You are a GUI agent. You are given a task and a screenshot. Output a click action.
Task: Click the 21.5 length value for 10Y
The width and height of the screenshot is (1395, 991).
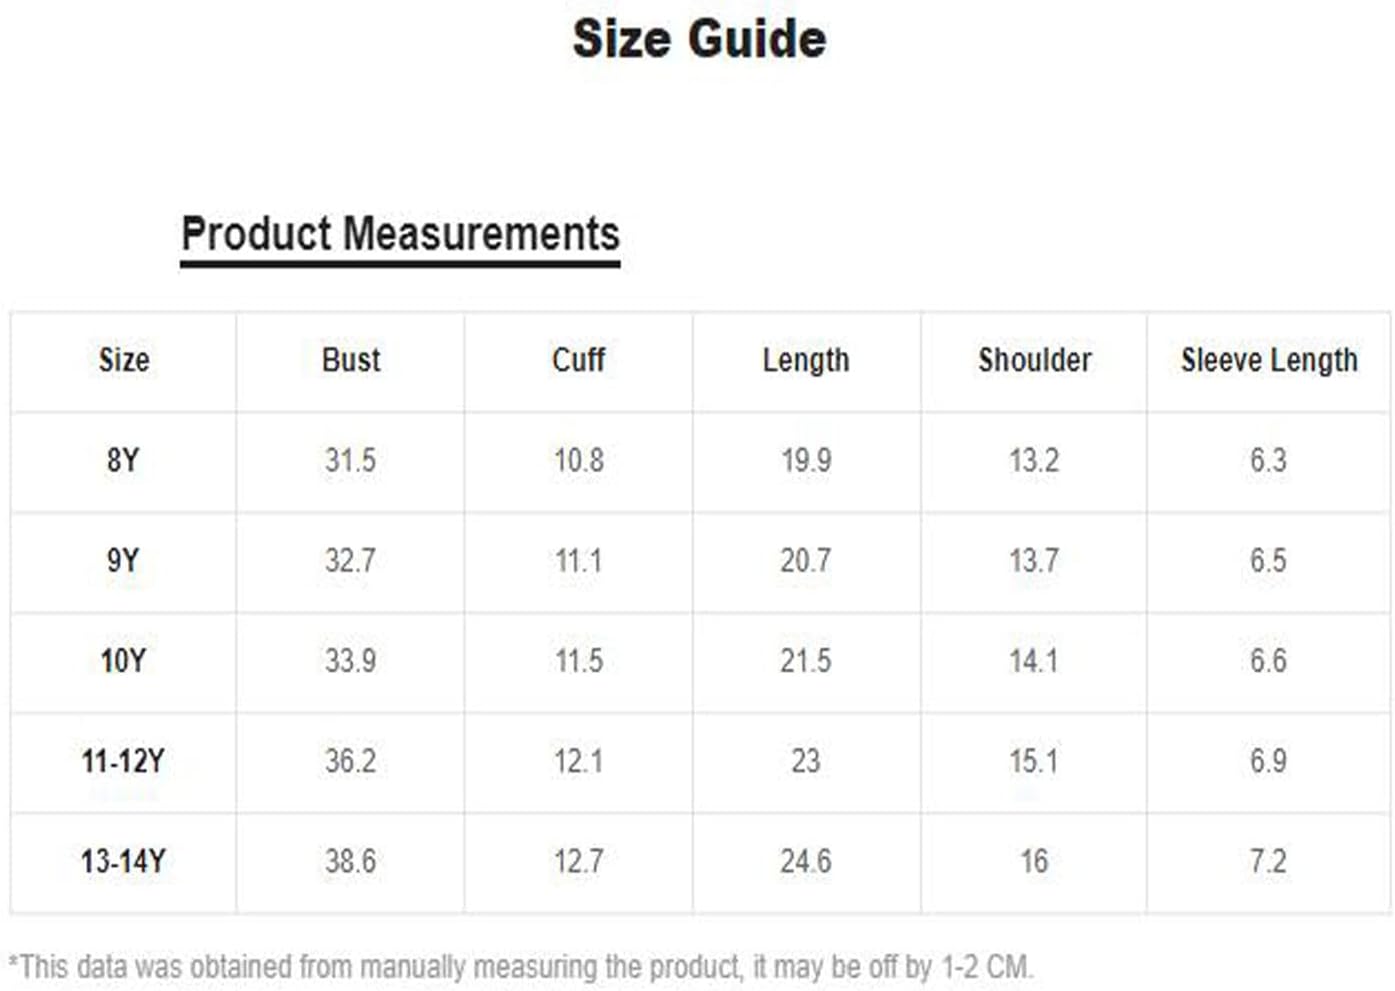[806, 661]
